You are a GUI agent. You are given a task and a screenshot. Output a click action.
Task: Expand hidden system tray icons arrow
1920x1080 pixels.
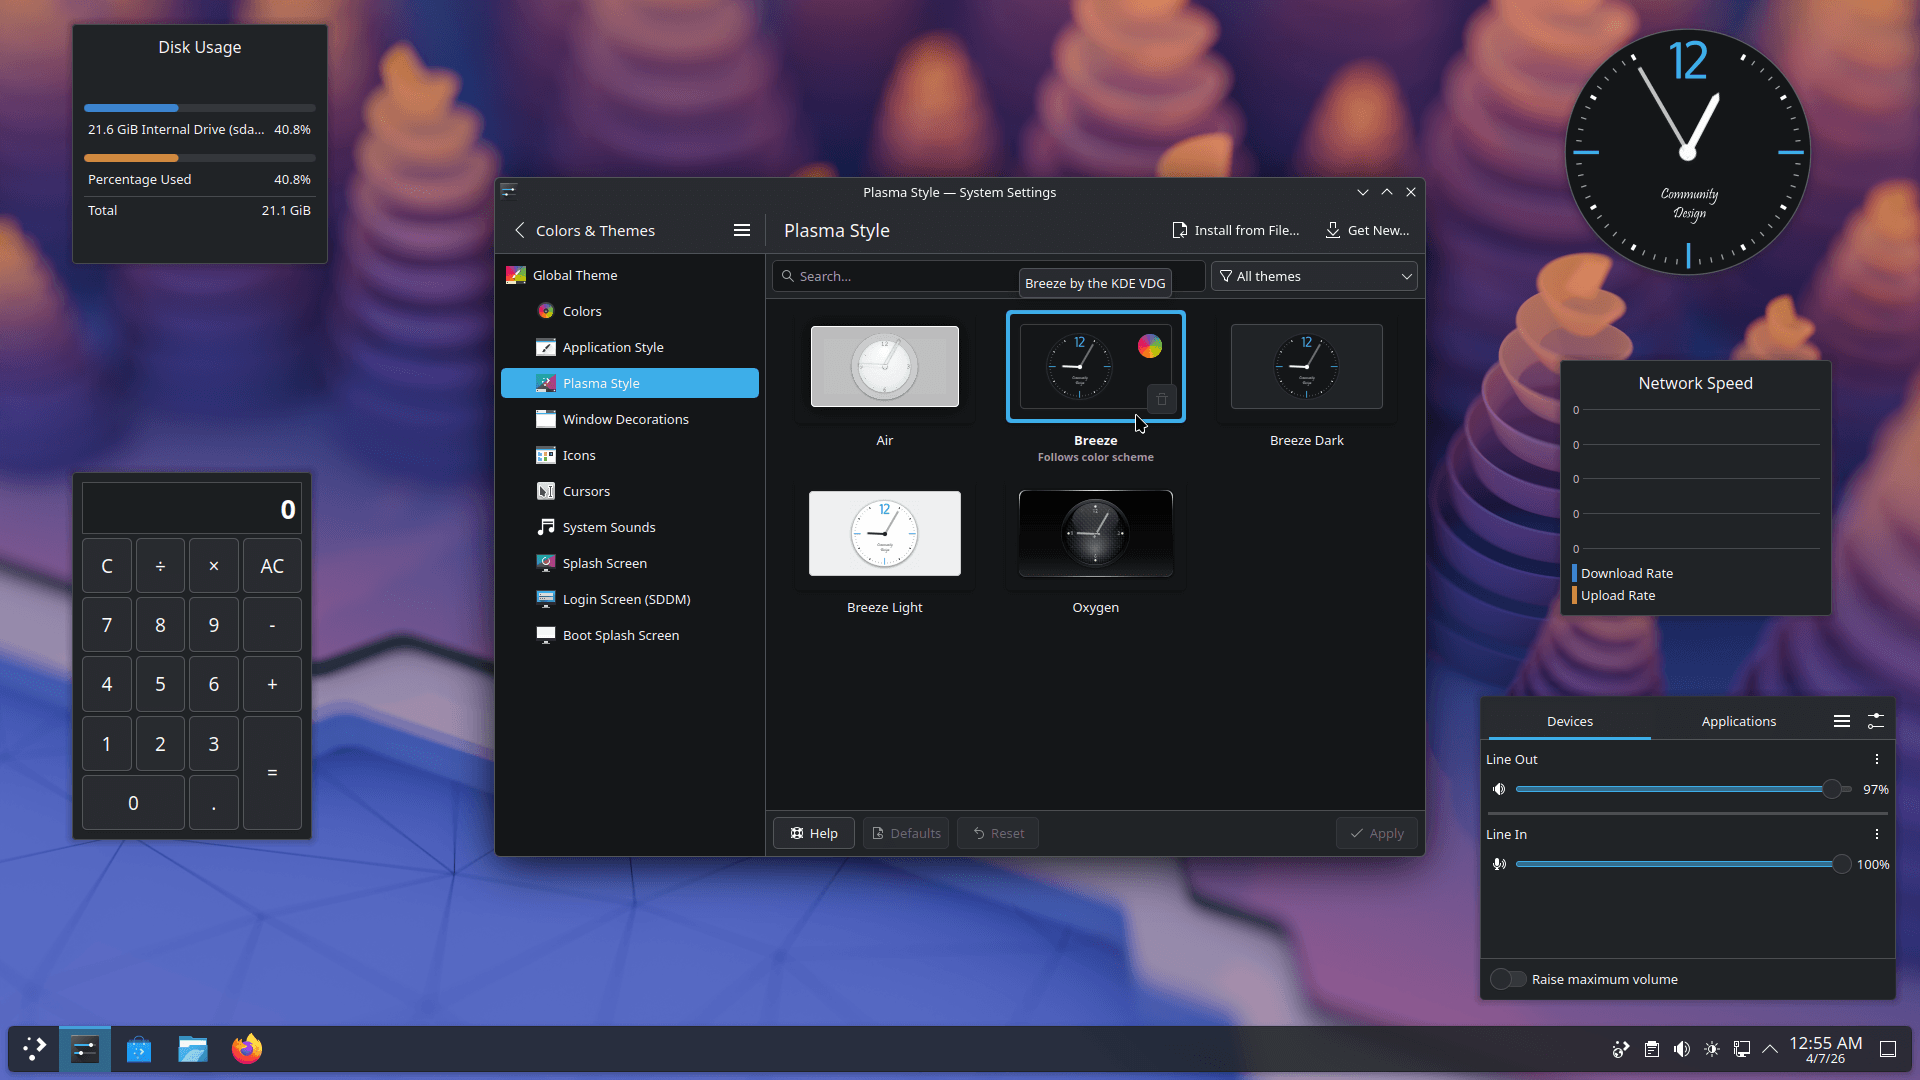tap(1769, 1049)
